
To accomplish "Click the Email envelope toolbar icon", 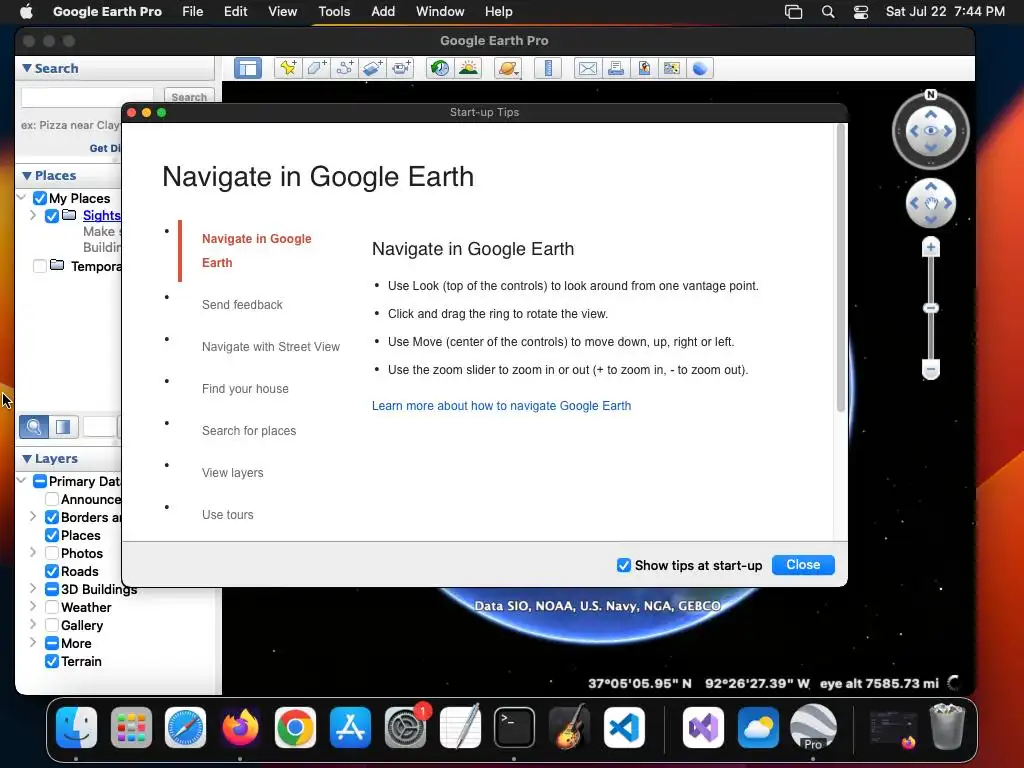I will (x=588, y=68).
